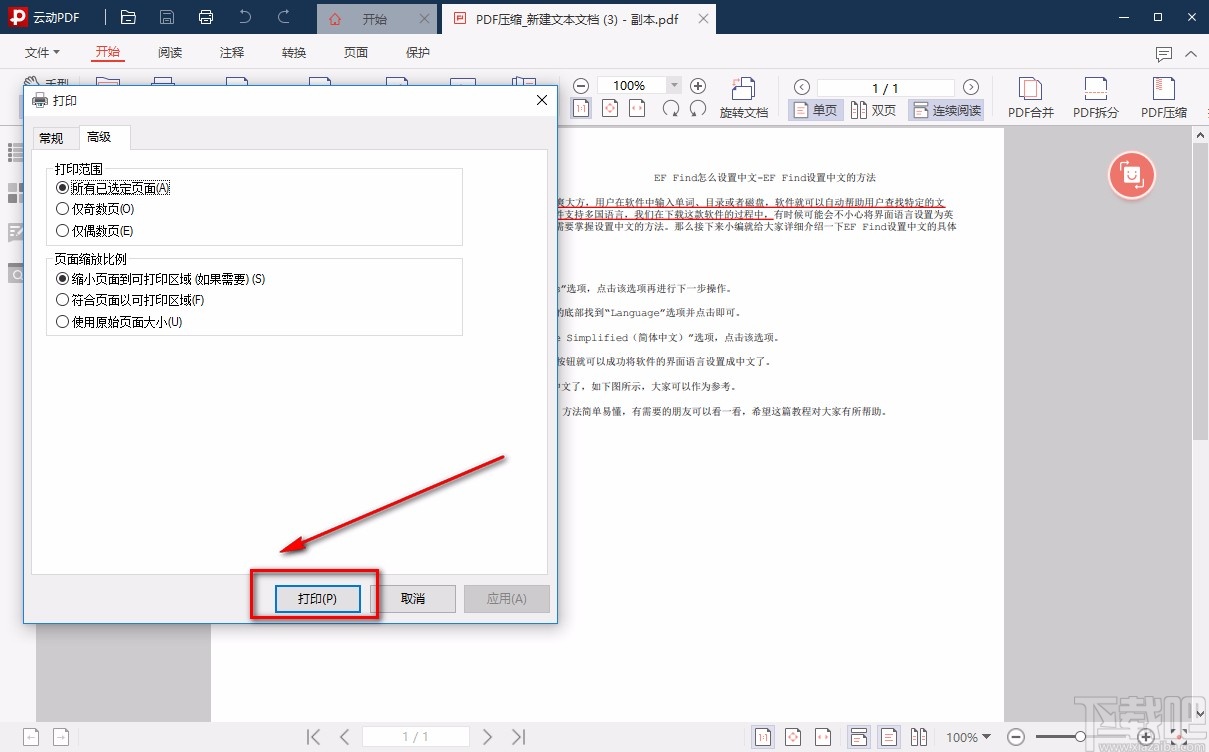Toggle continuous view icon in bottom bar
The width and height of the screenshot is (1209, 752).
858,737
